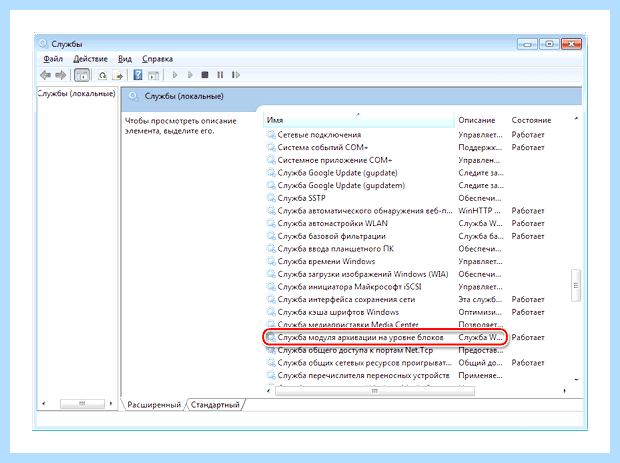Export the list via toolbar icon
The height and width of the screenshot is (463, 620).
[x=118, y=75]
